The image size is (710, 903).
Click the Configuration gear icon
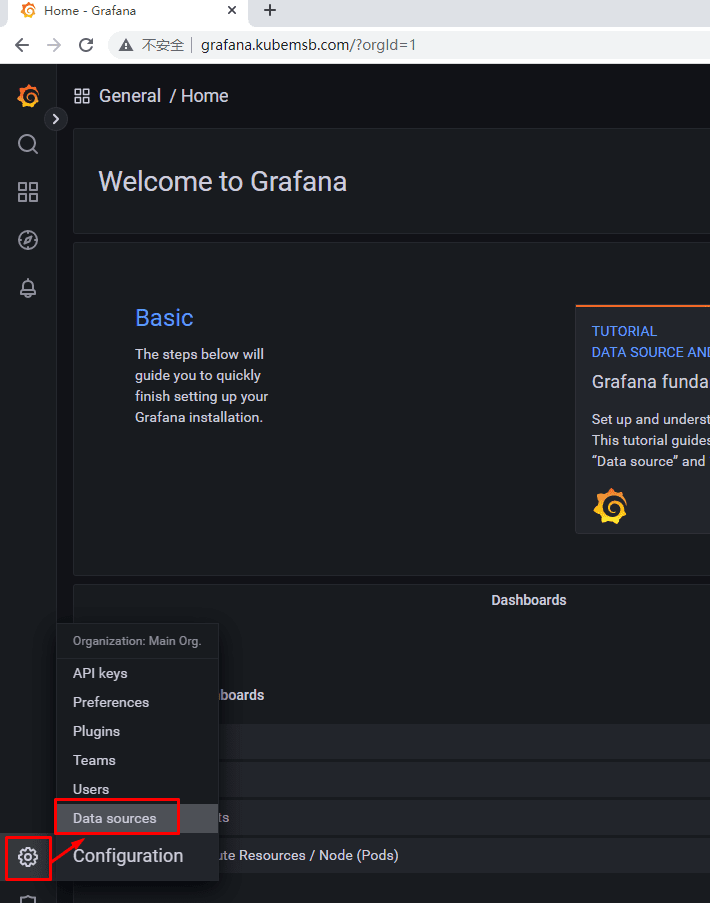tap(28, 857)
